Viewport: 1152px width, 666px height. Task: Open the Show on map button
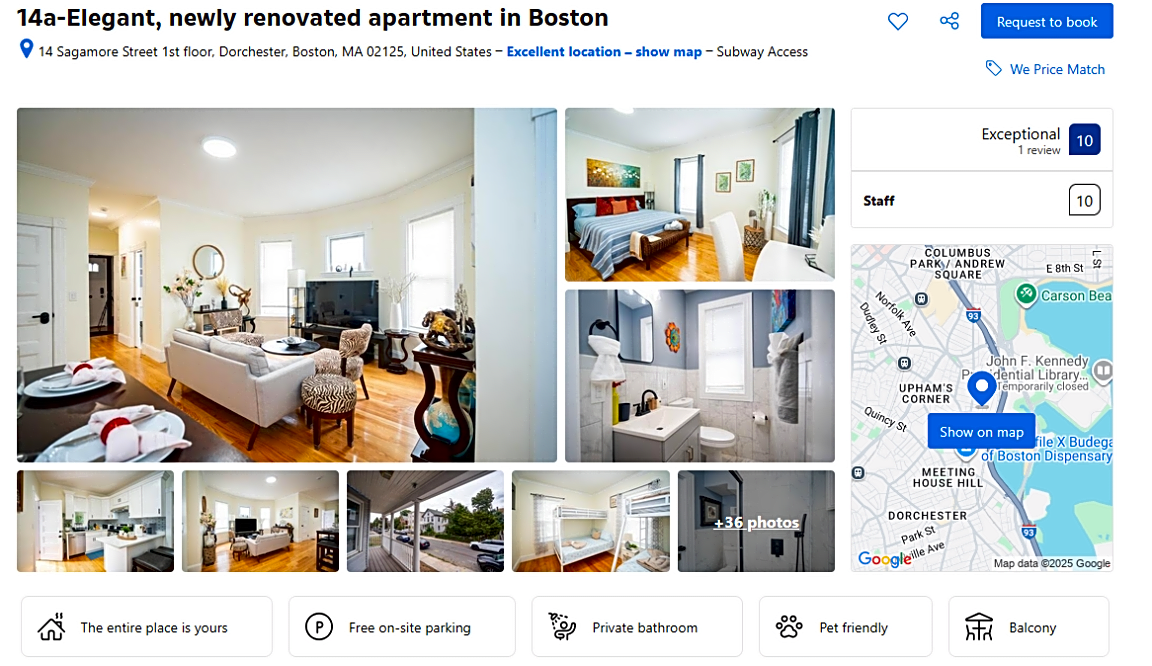tap(982, 432)
